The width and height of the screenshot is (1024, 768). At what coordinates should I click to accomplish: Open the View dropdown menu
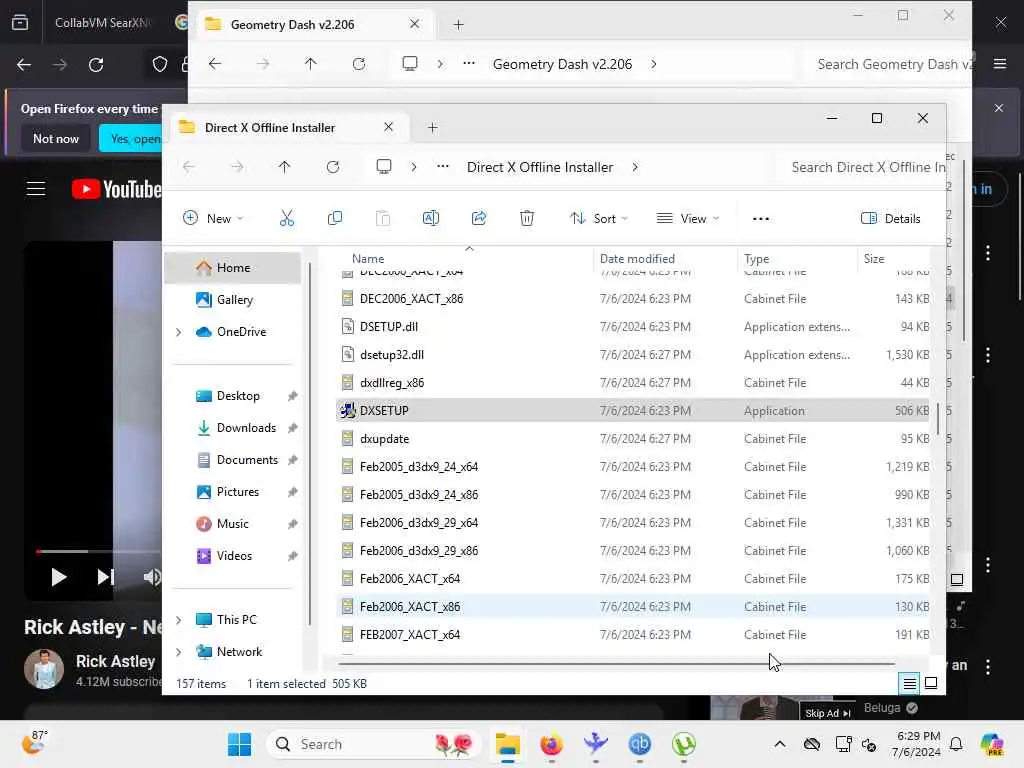click(x=688, y=218)
